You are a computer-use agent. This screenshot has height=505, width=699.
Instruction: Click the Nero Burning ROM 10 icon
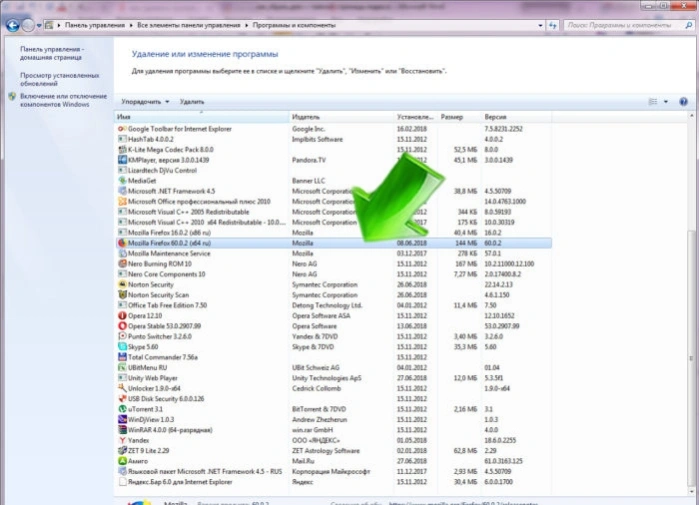(122, 263)
